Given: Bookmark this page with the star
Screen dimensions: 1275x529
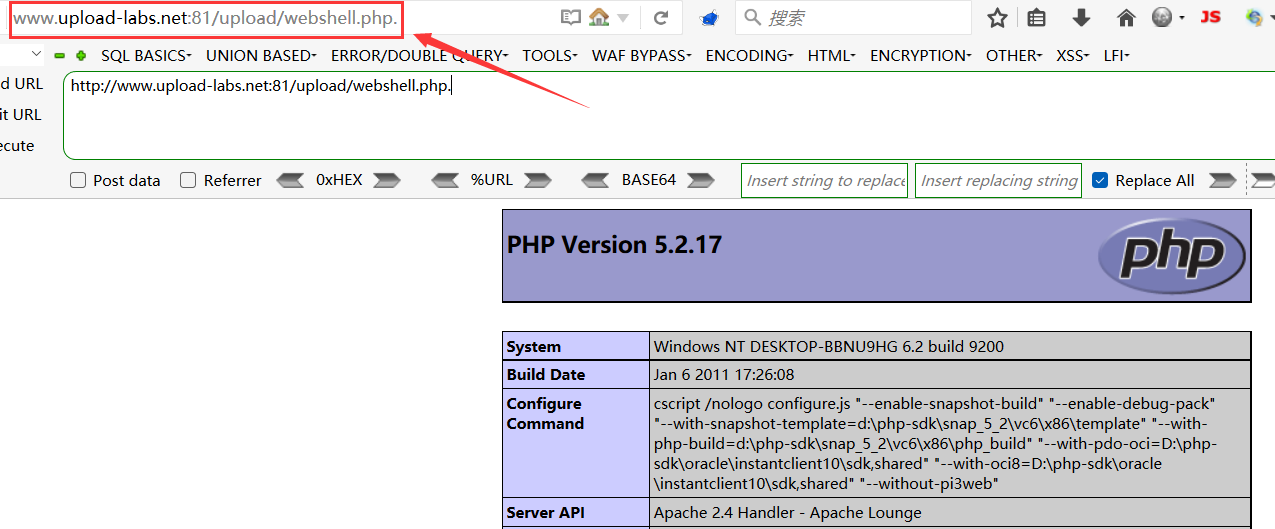Looking at the screenshot, I should (997, 17).
